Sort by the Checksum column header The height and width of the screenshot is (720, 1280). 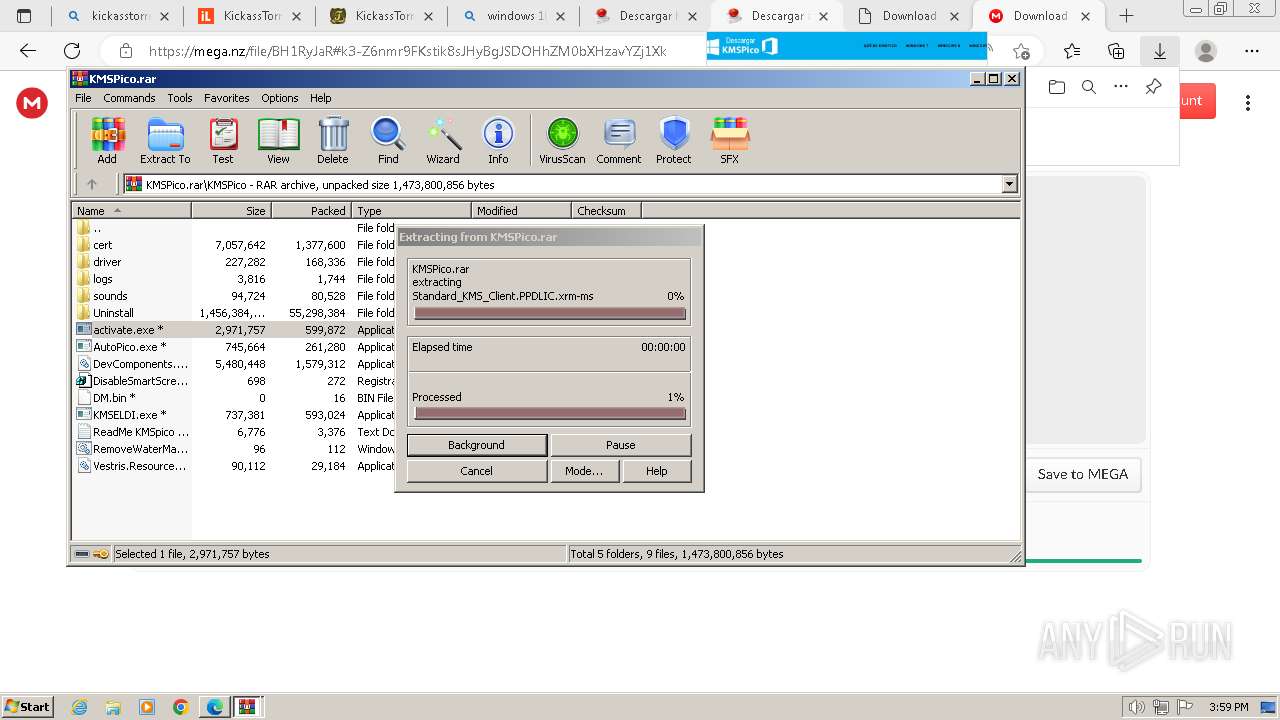tap(606, 210)
